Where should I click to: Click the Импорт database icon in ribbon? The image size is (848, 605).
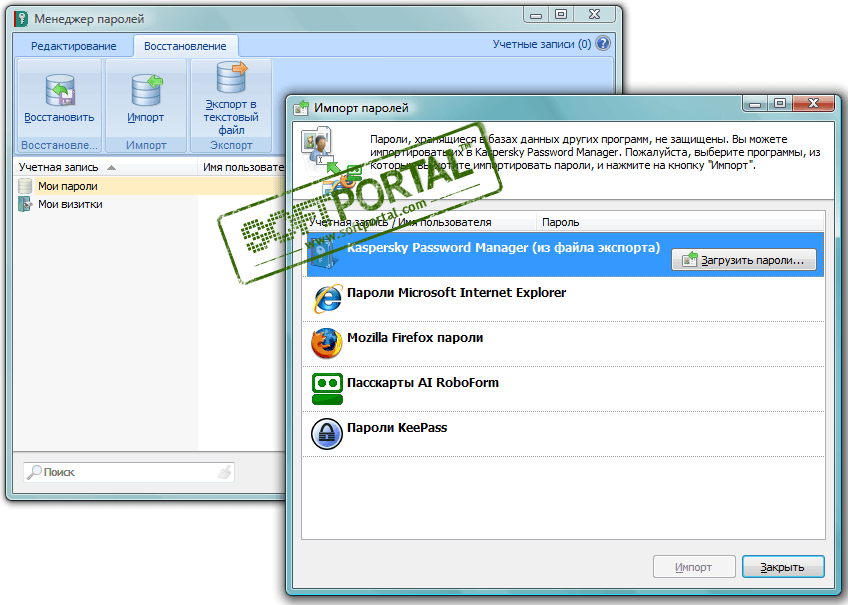[x=147, y=90]
